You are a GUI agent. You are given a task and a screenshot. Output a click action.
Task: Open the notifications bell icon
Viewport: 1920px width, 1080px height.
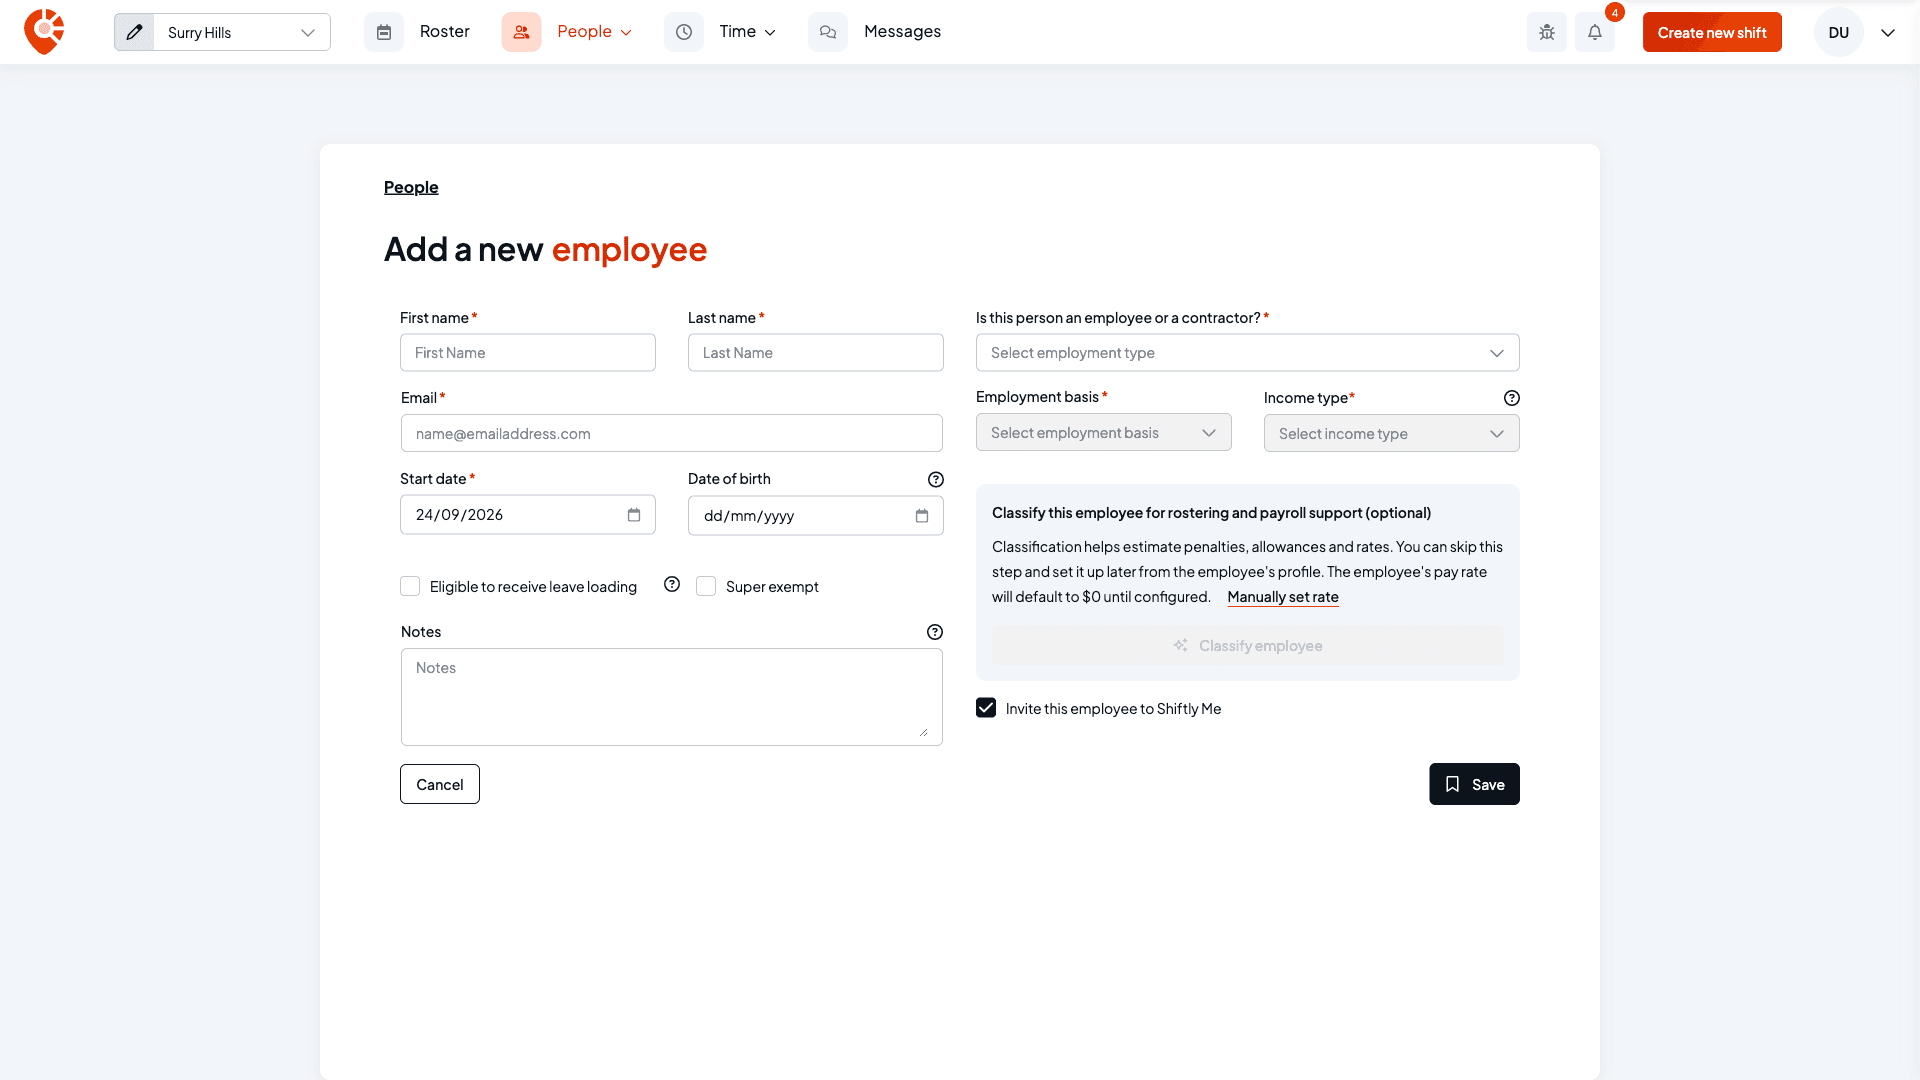tap(1595, 32)
